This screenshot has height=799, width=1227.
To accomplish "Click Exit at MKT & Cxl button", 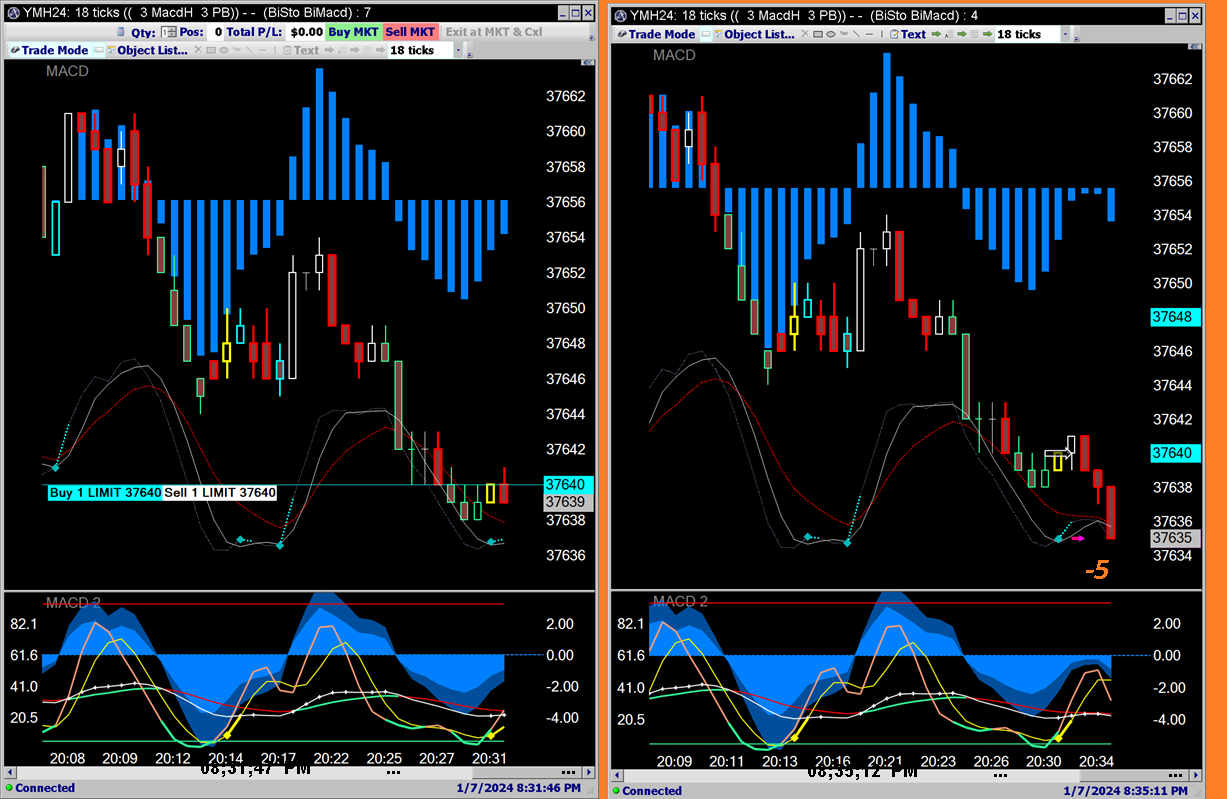I will point(494,32).
